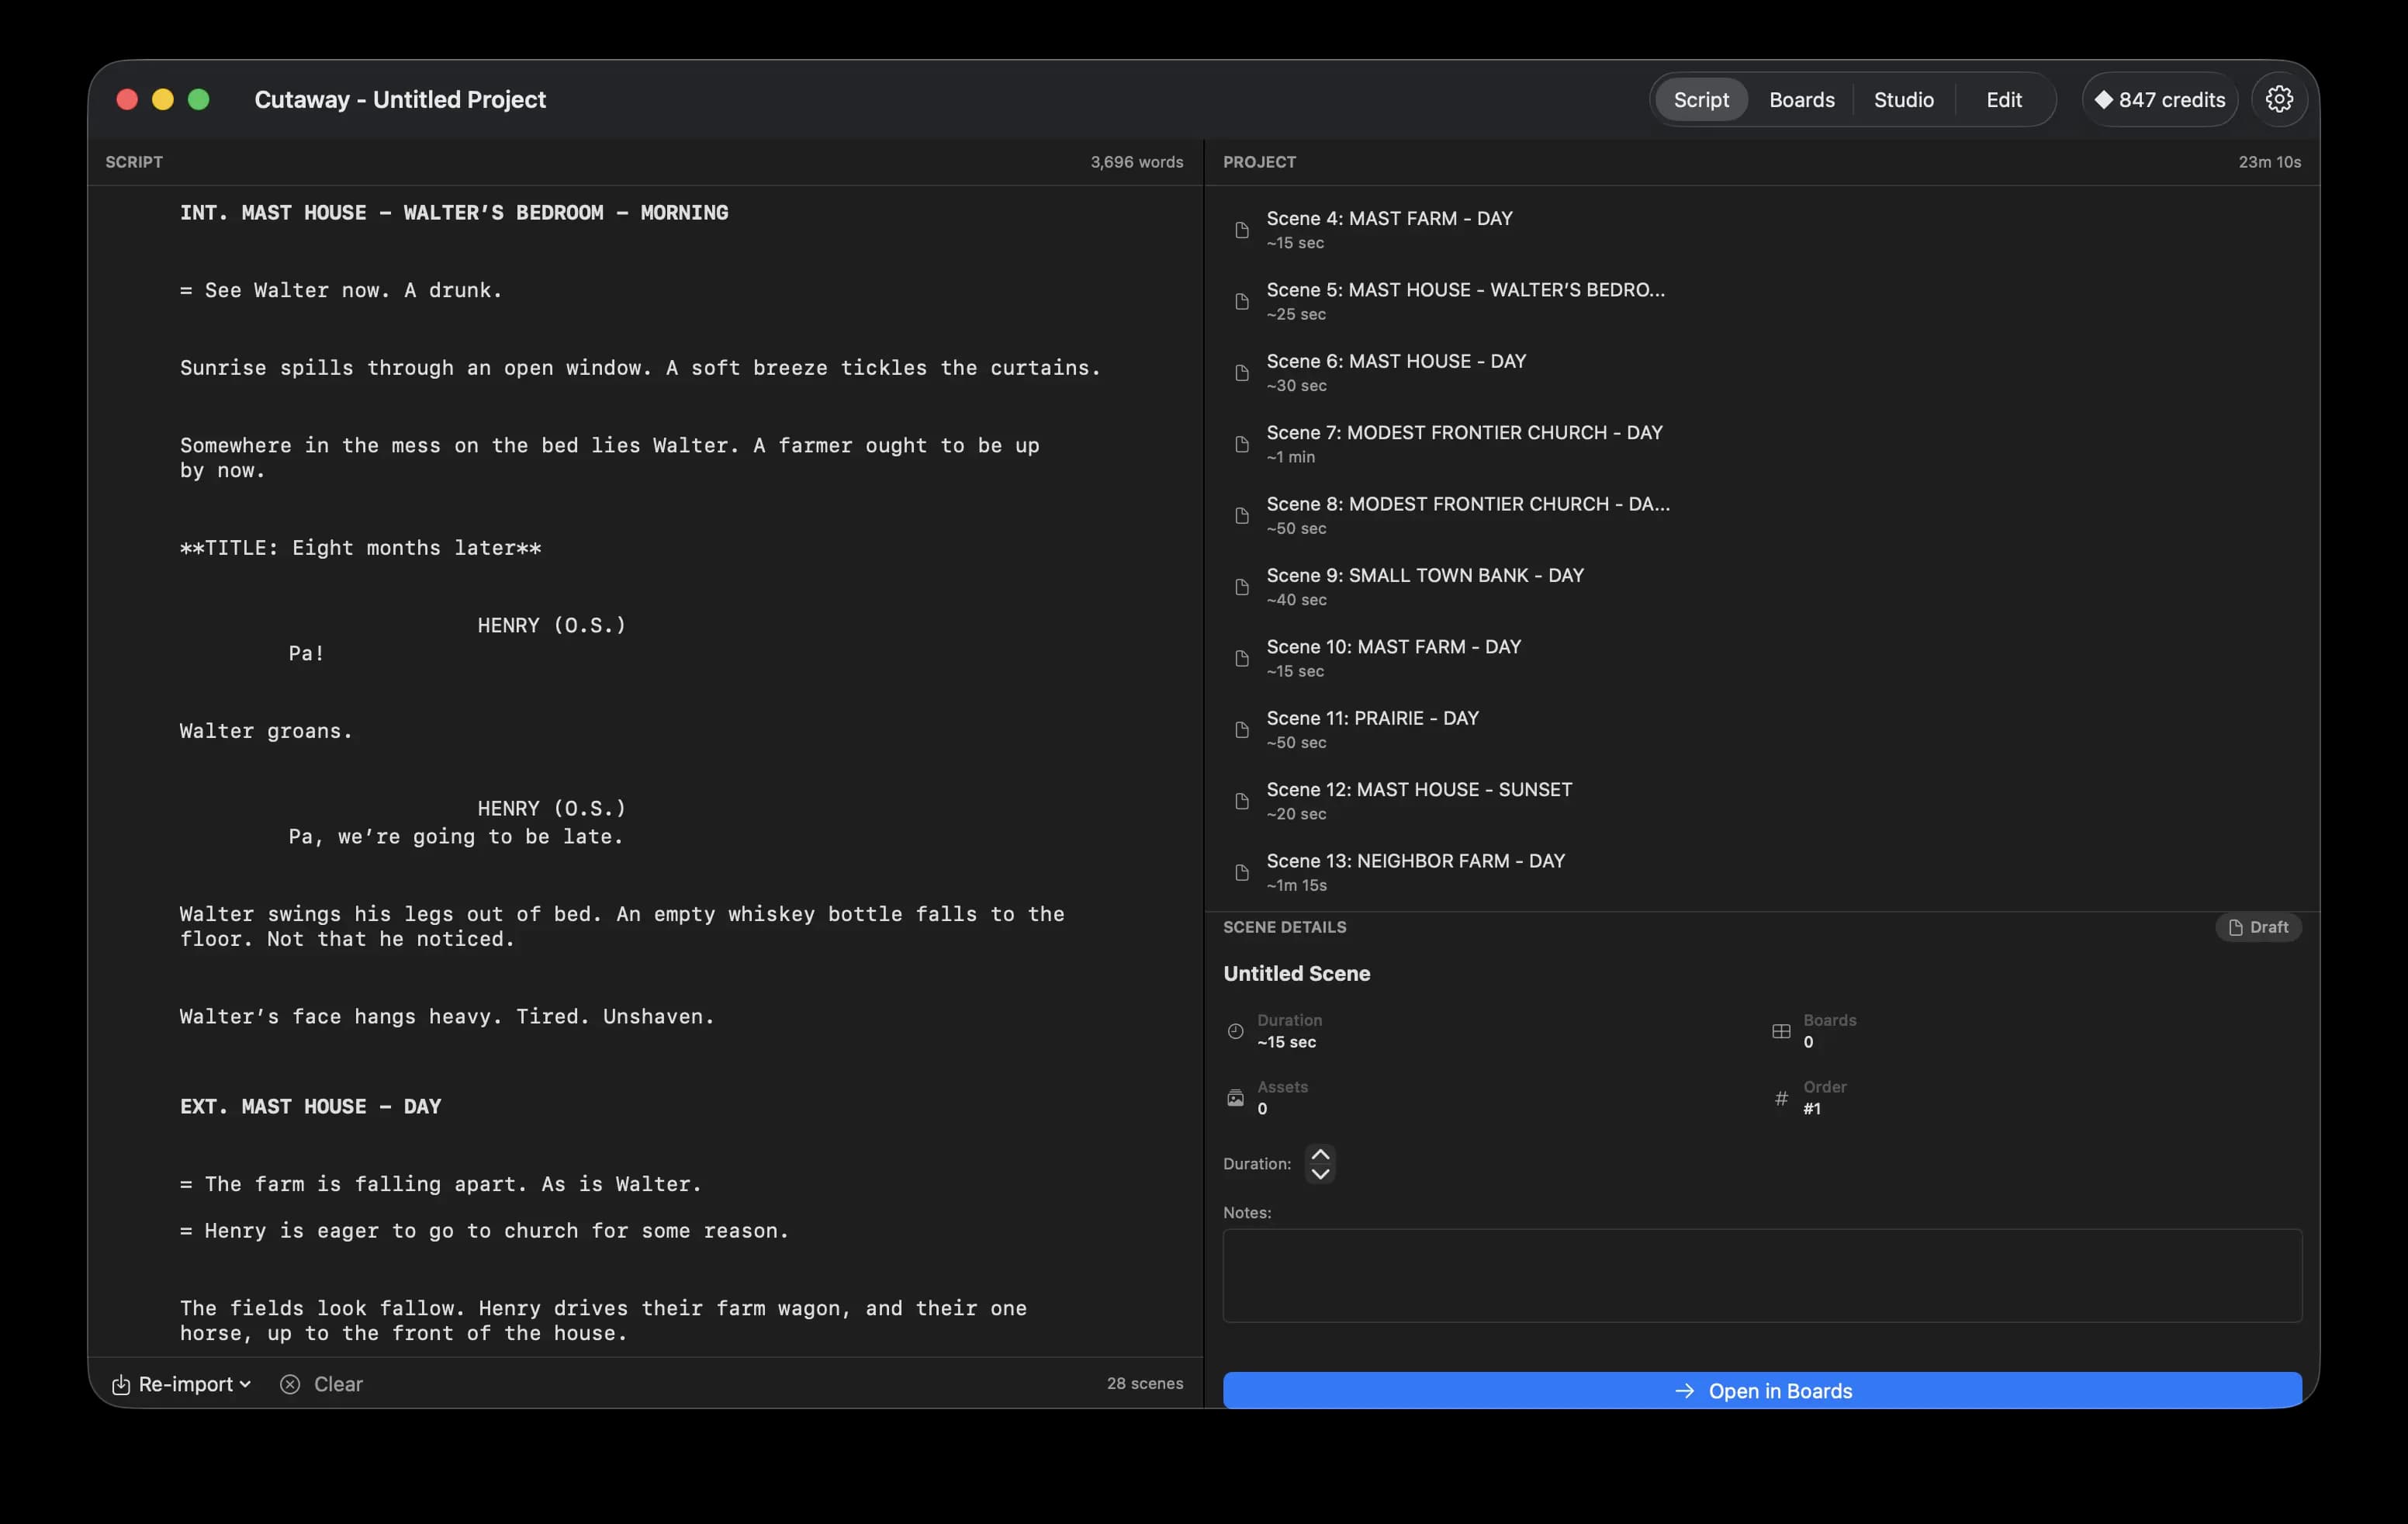
Task: Click the 847 credits diamond badge
Action: click(2159, 99)
